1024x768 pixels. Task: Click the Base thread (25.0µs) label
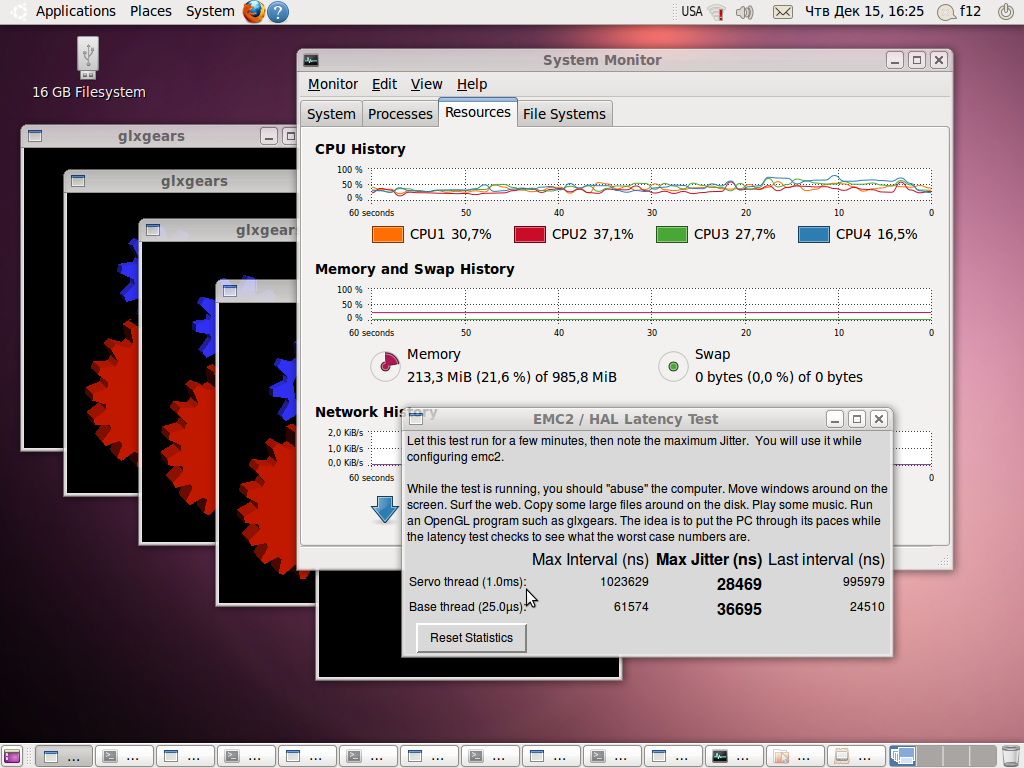[x=468, y=607]
